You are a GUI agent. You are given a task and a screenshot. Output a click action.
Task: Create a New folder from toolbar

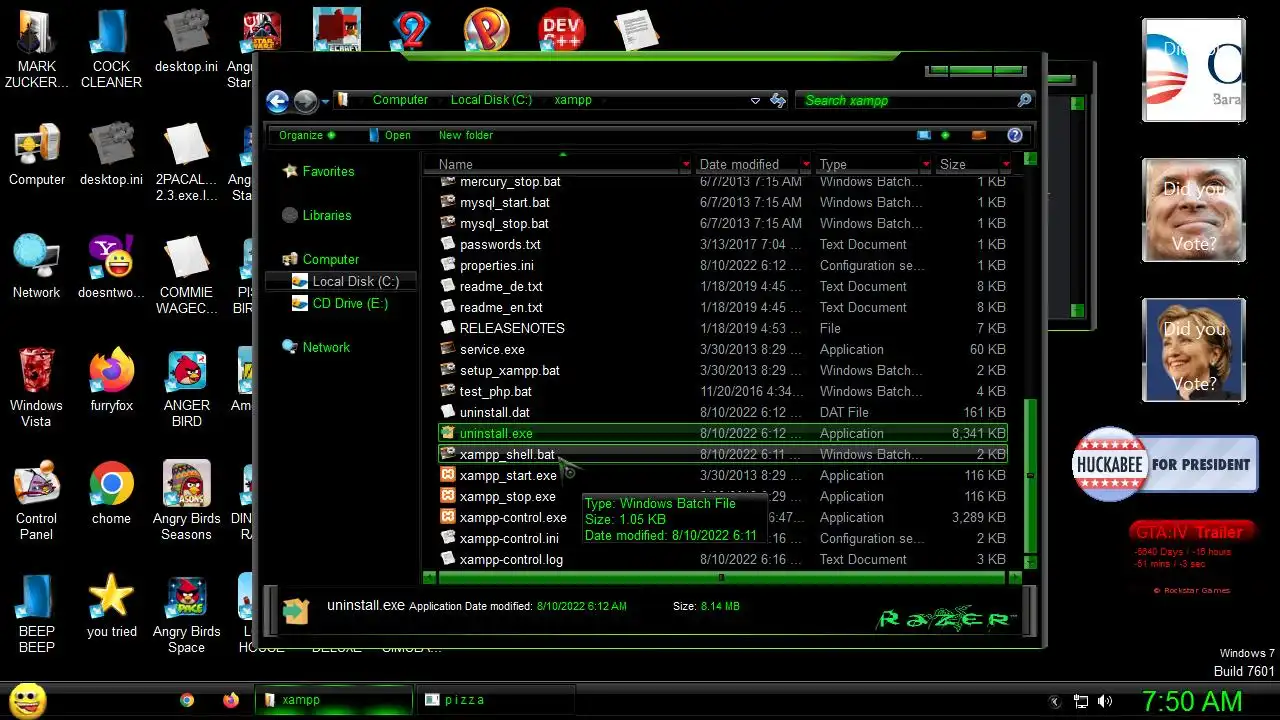click(466, 135)
